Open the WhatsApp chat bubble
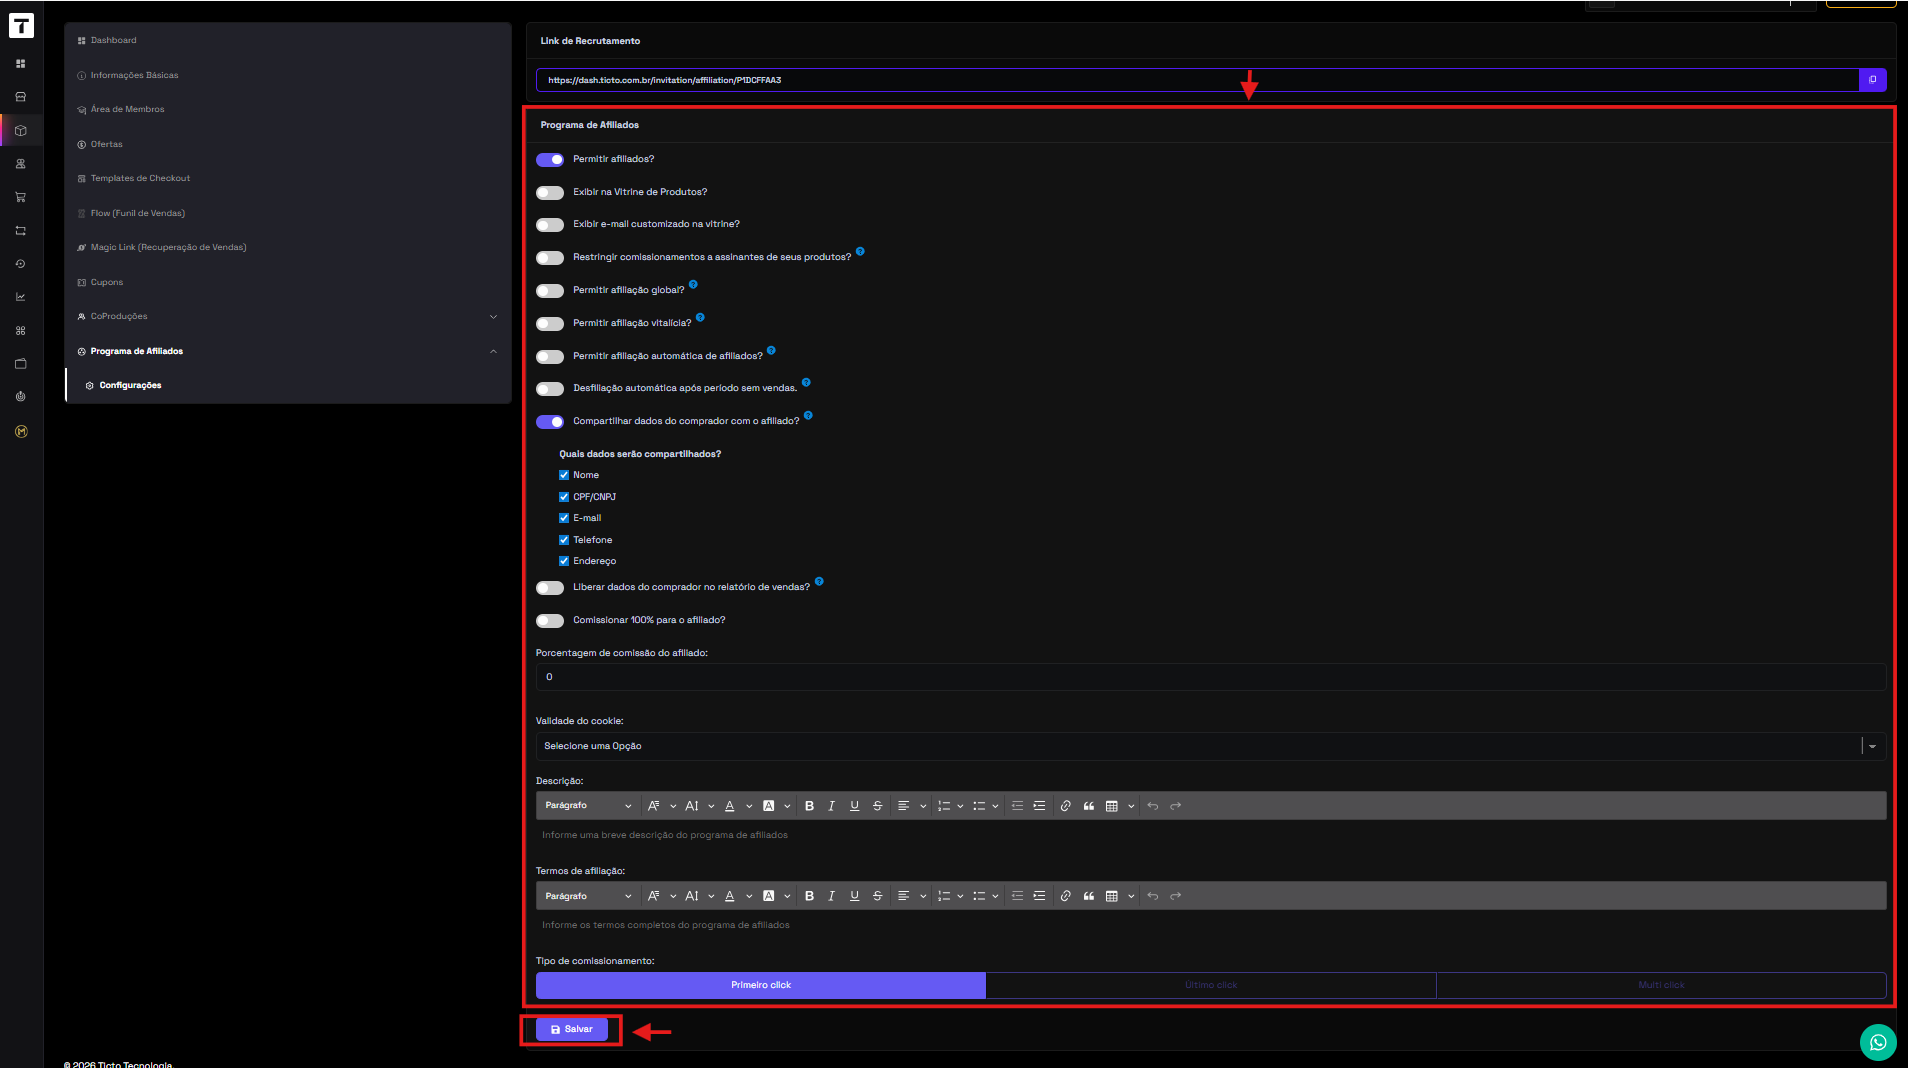The width and height of the screenshot is (1908, 1068). coord(1877,1042)
